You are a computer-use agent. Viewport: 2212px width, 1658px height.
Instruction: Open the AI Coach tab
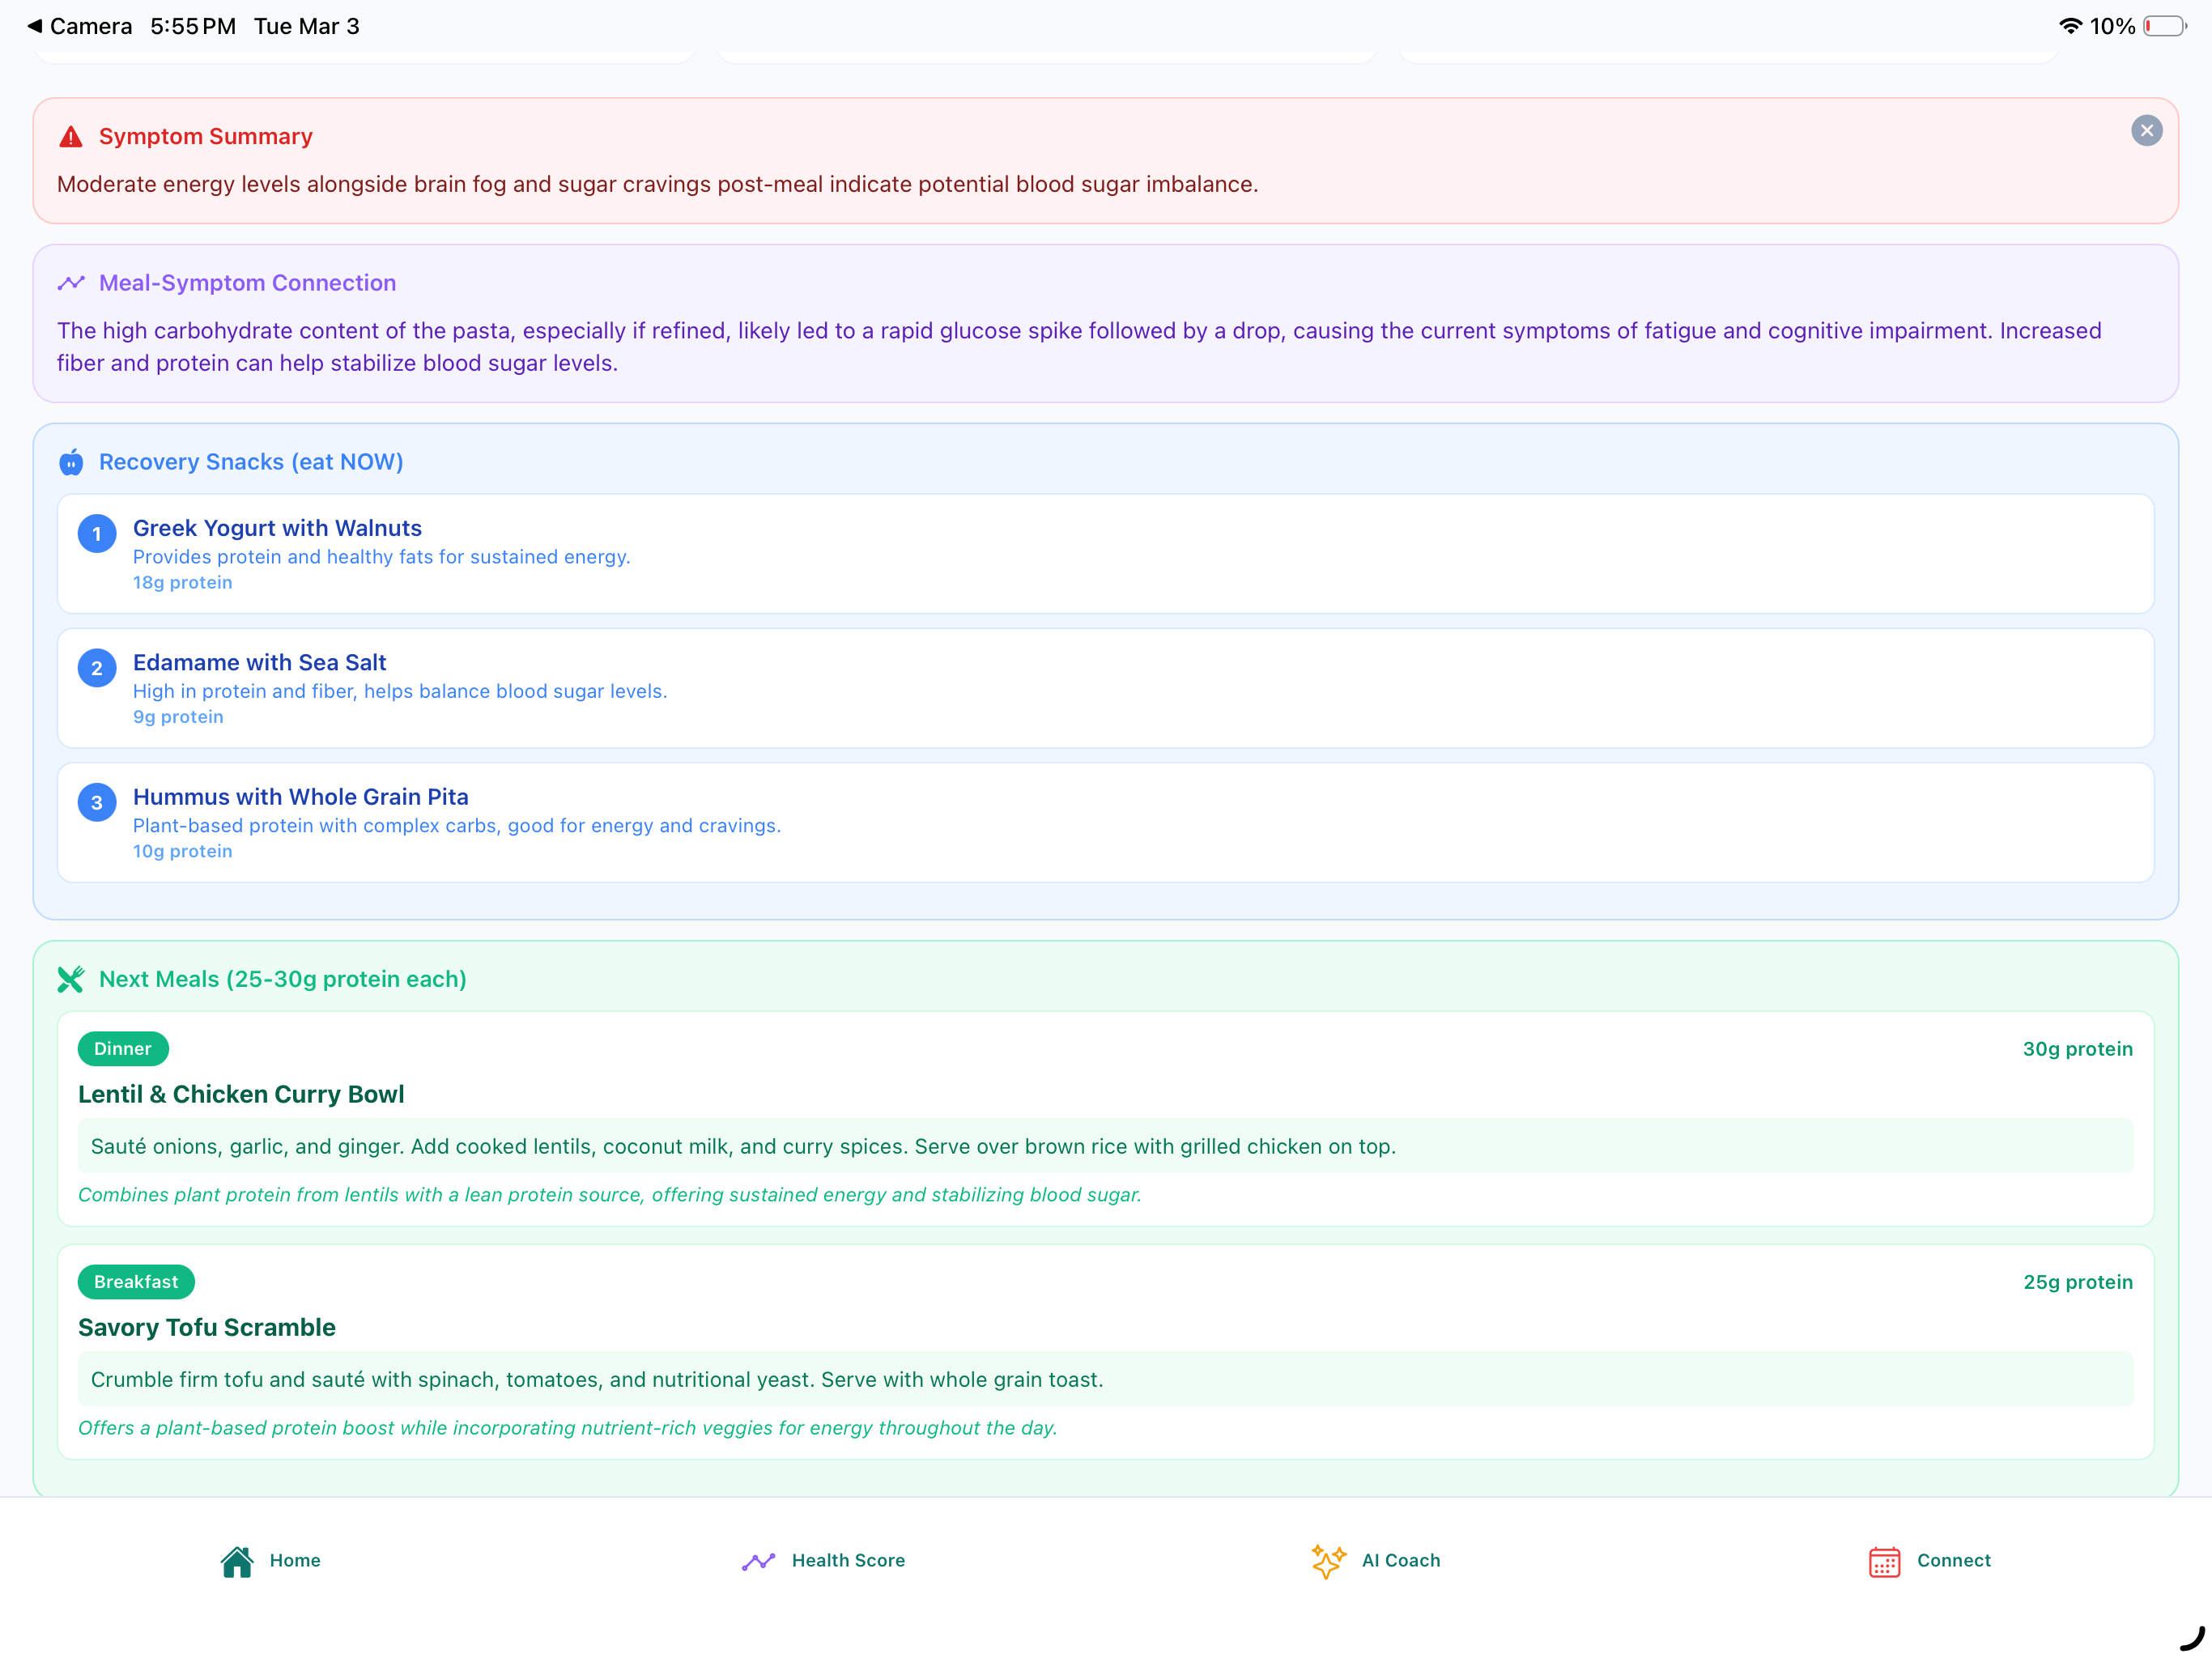(x=1376, y=1561)
